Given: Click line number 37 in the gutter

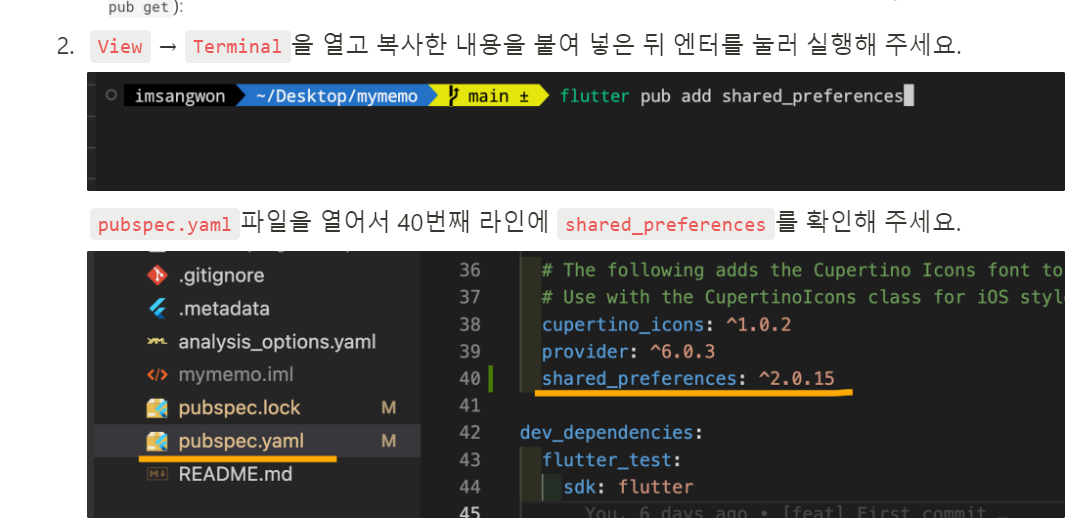Looking at the screenshot, I should pyautogui.click(x=469, y=297).
